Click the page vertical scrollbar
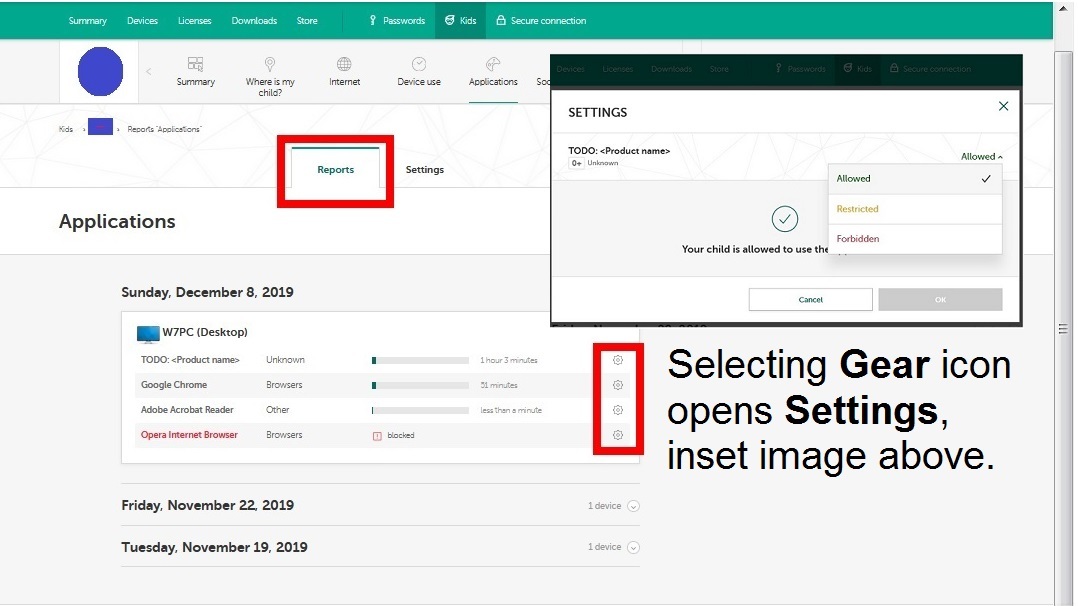This screenshot has height=606, width=1078. 1063,329
